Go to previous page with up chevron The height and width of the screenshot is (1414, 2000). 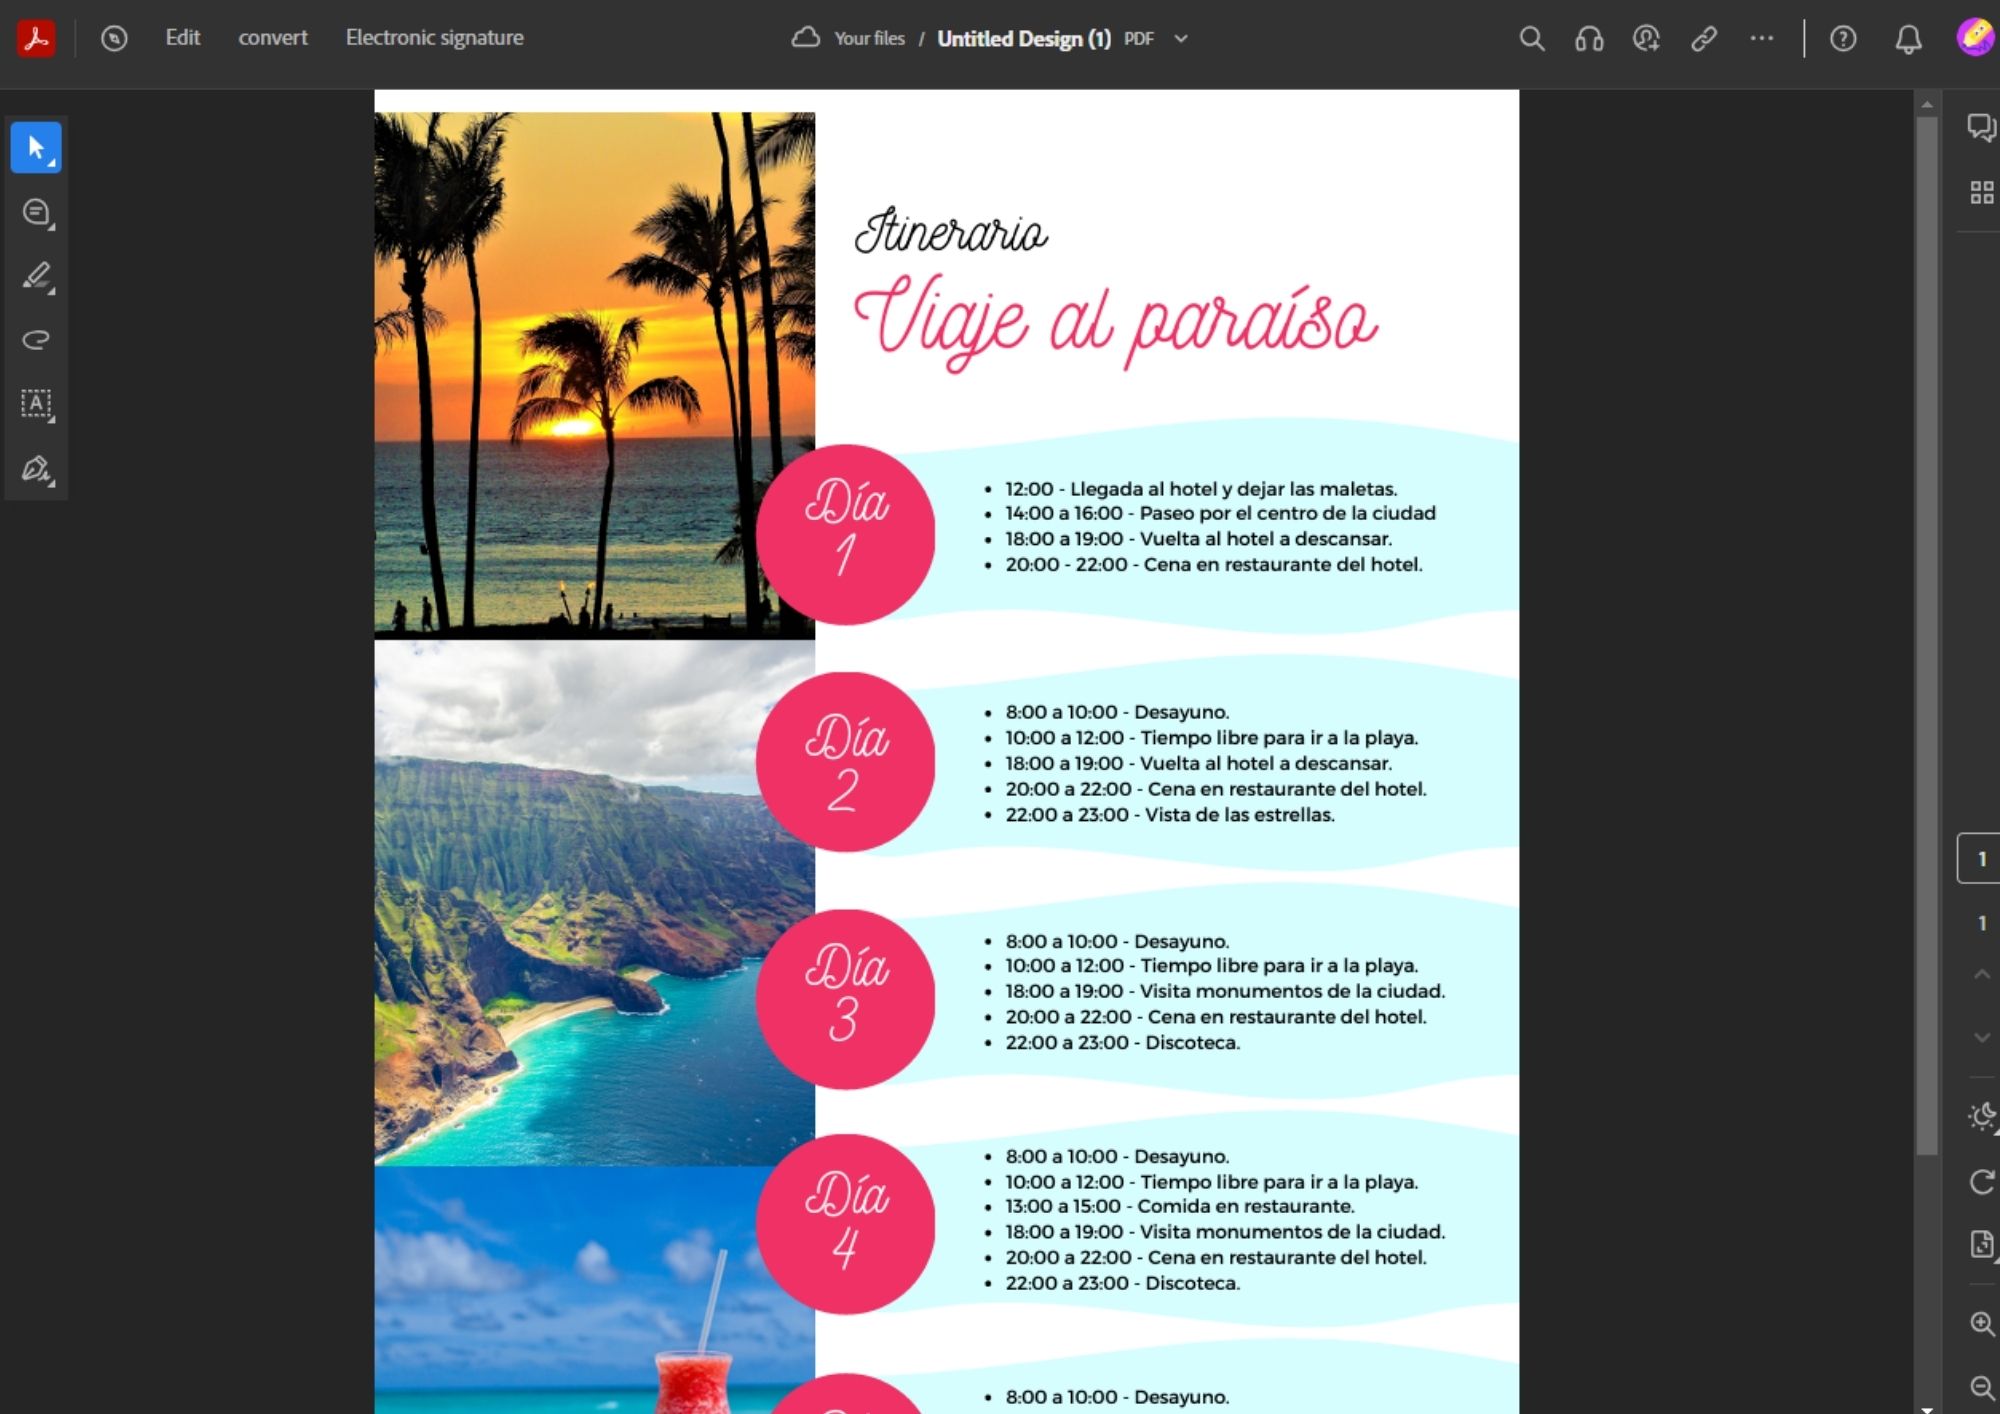(x=1981, y=974)
